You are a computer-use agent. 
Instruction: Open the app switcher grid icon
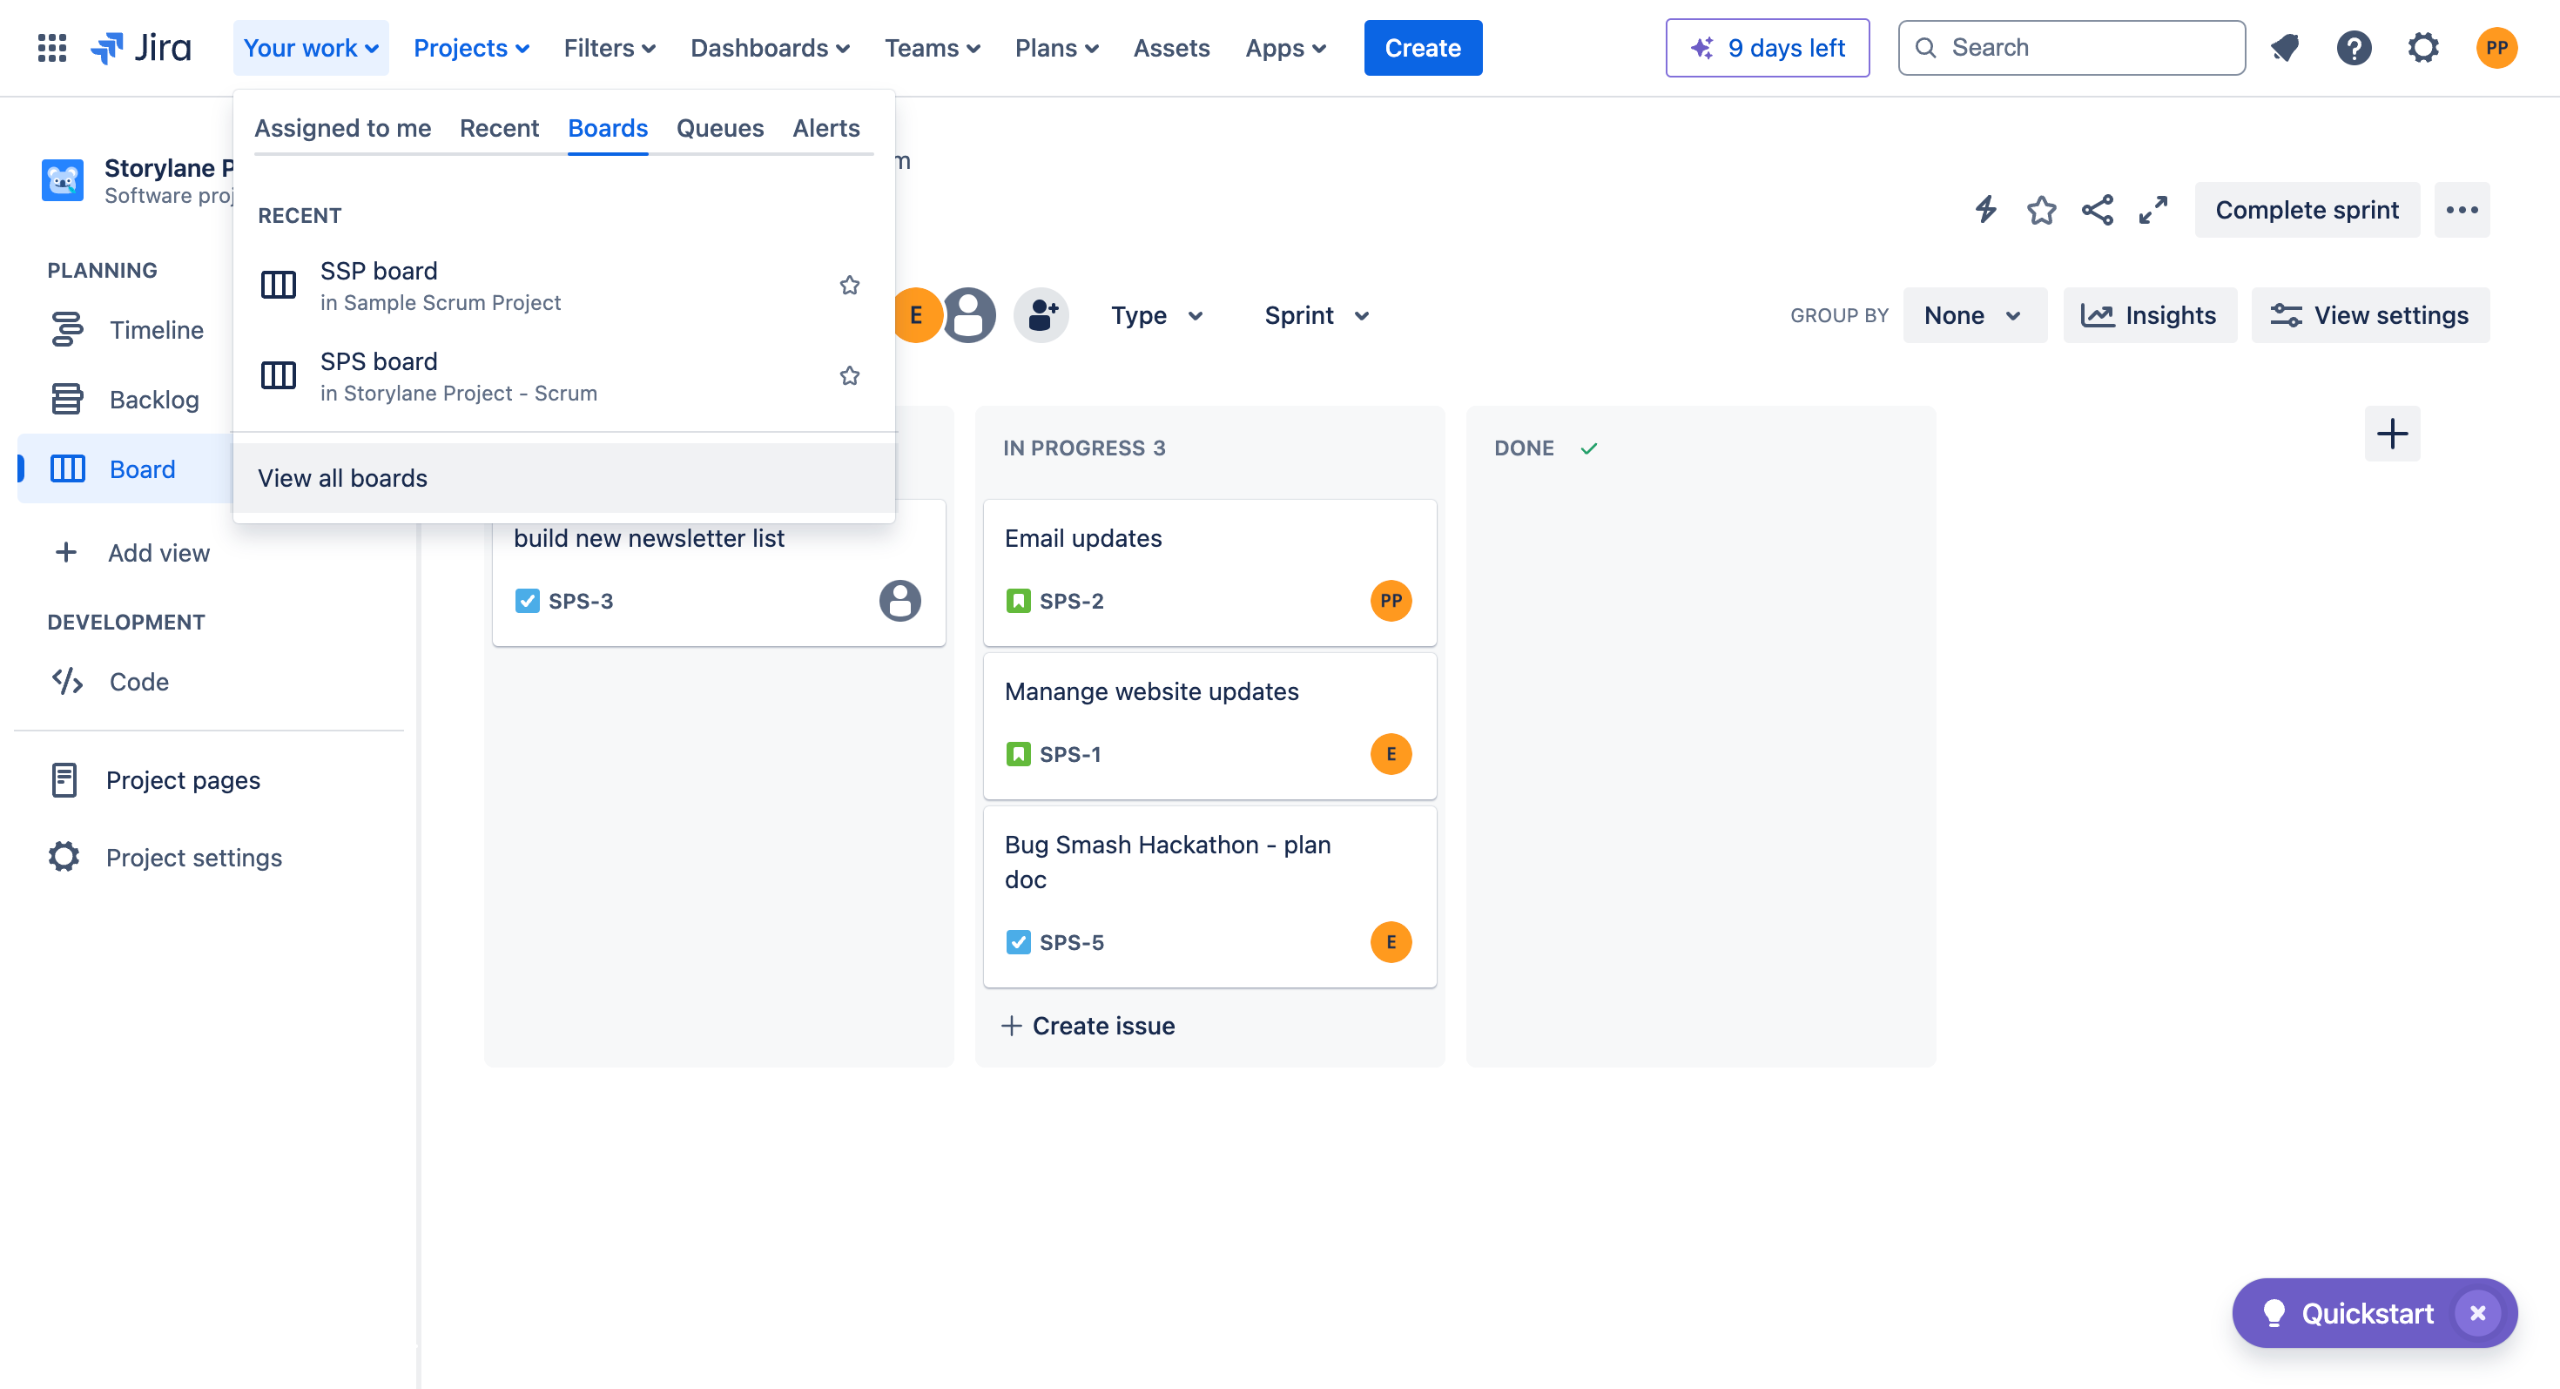pyautogui.click(x=52, y=48)
